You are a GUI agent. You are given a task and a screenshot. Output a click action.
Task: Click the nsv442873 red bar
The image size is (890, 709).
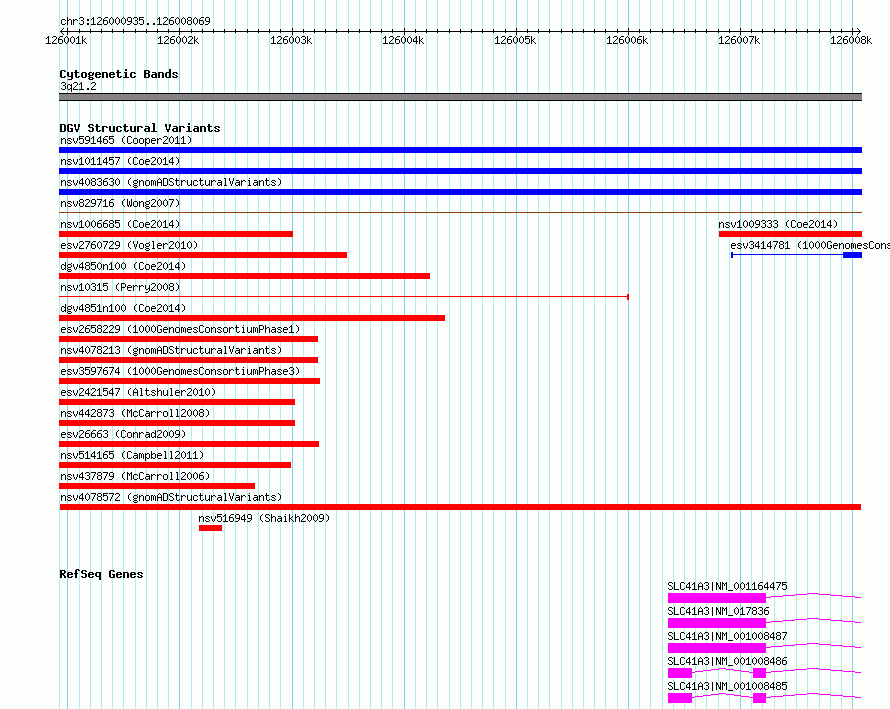point(177,423)
